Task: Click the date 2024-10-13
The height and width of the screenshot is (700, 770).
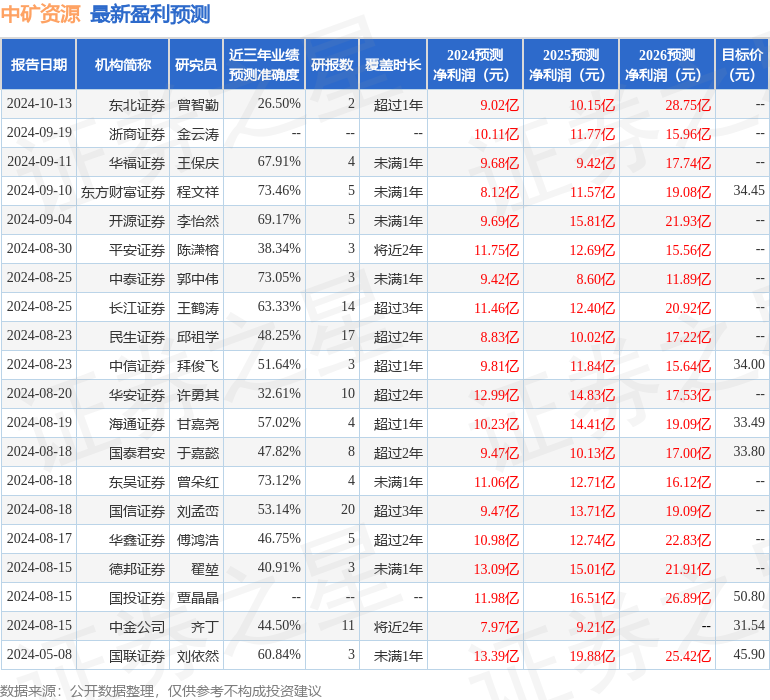Action: [39, 103]
